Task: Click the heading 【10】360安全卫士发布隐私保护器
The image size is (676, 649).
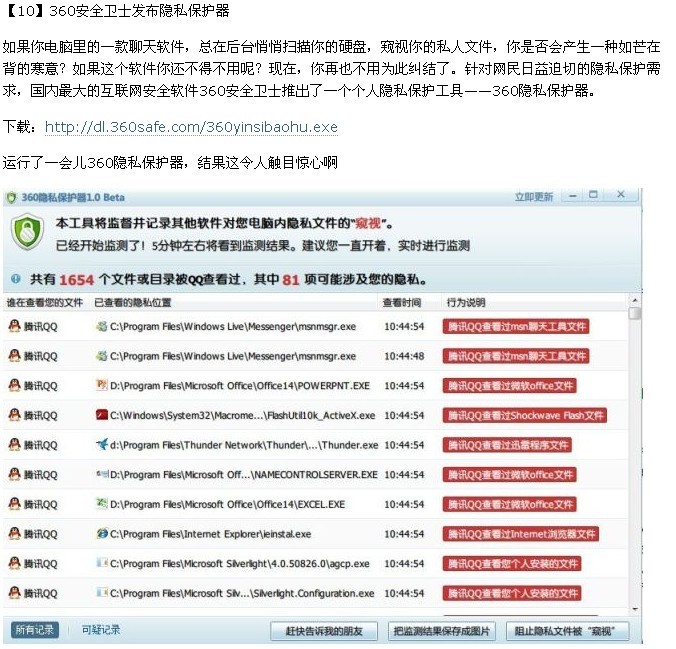Action: coord(117,10)
